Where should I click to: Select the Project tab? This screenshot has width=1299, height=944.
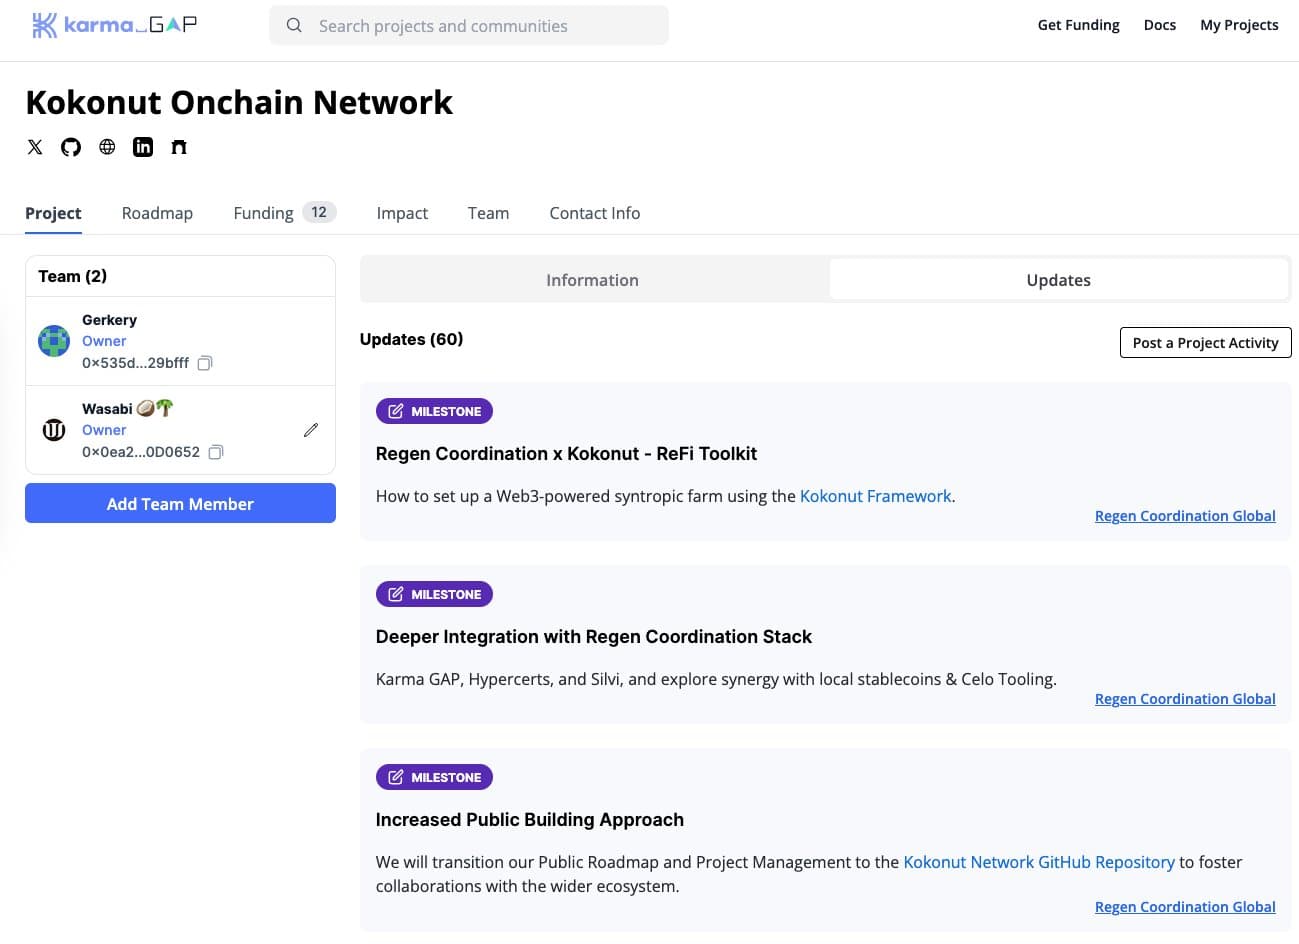(x=53, y=213)
